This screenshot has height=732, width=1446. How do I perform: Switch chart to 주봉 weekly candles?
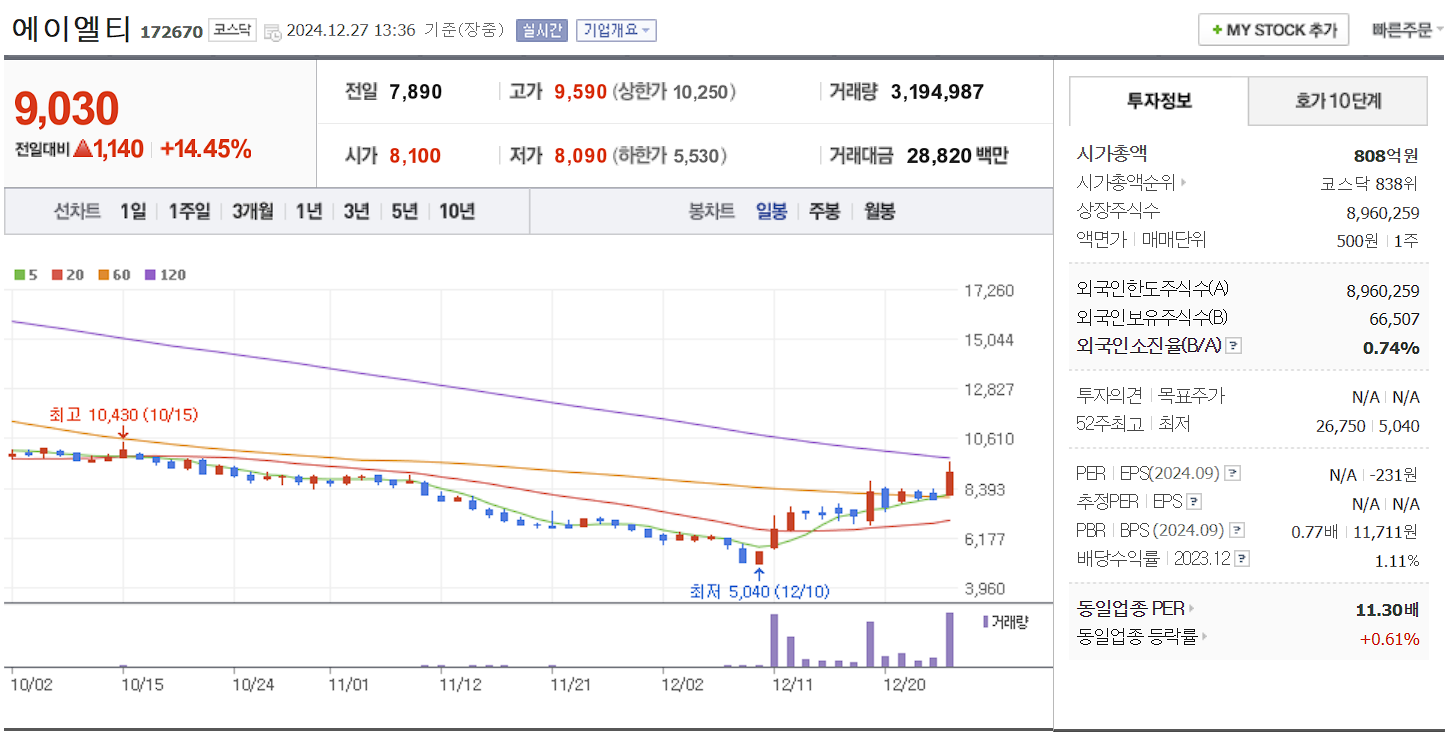coord(824,212)
